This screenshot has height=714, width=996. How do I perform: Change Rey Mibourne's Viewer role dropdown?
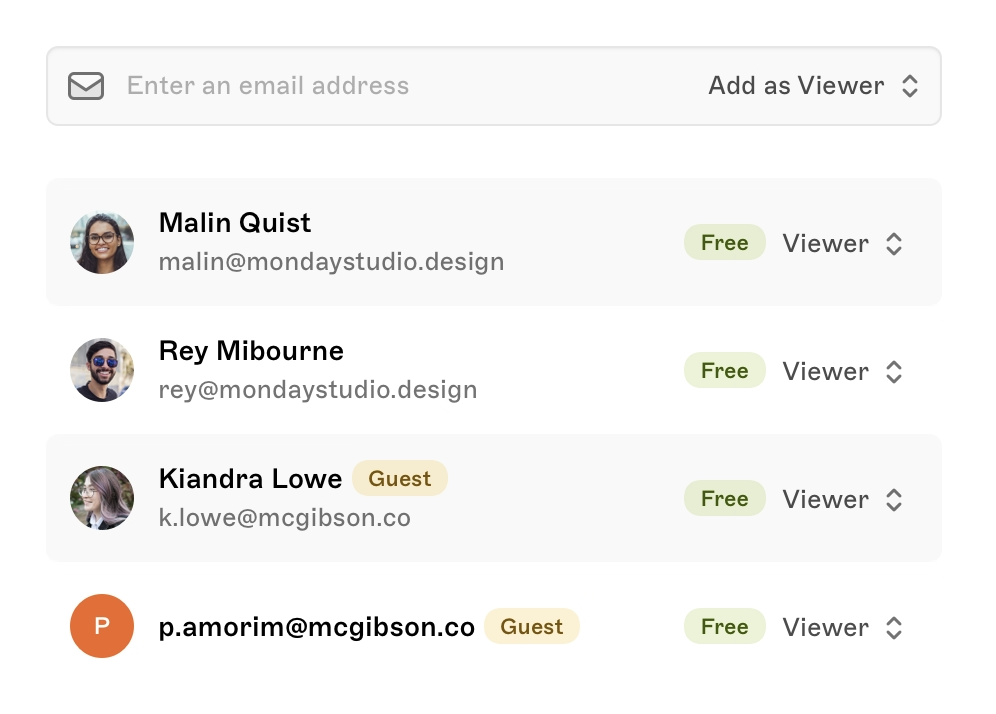coord(842,372)
